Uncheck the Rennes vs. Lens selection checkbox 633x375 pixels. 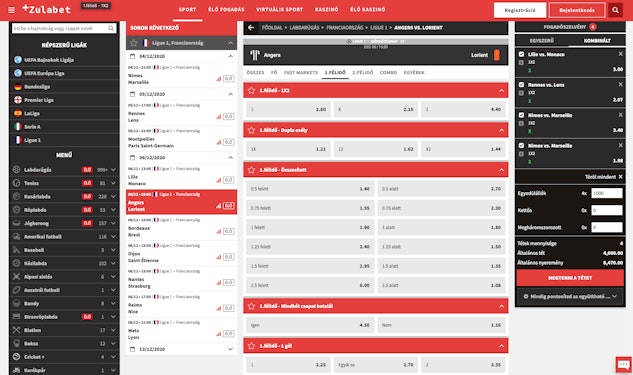521,85
